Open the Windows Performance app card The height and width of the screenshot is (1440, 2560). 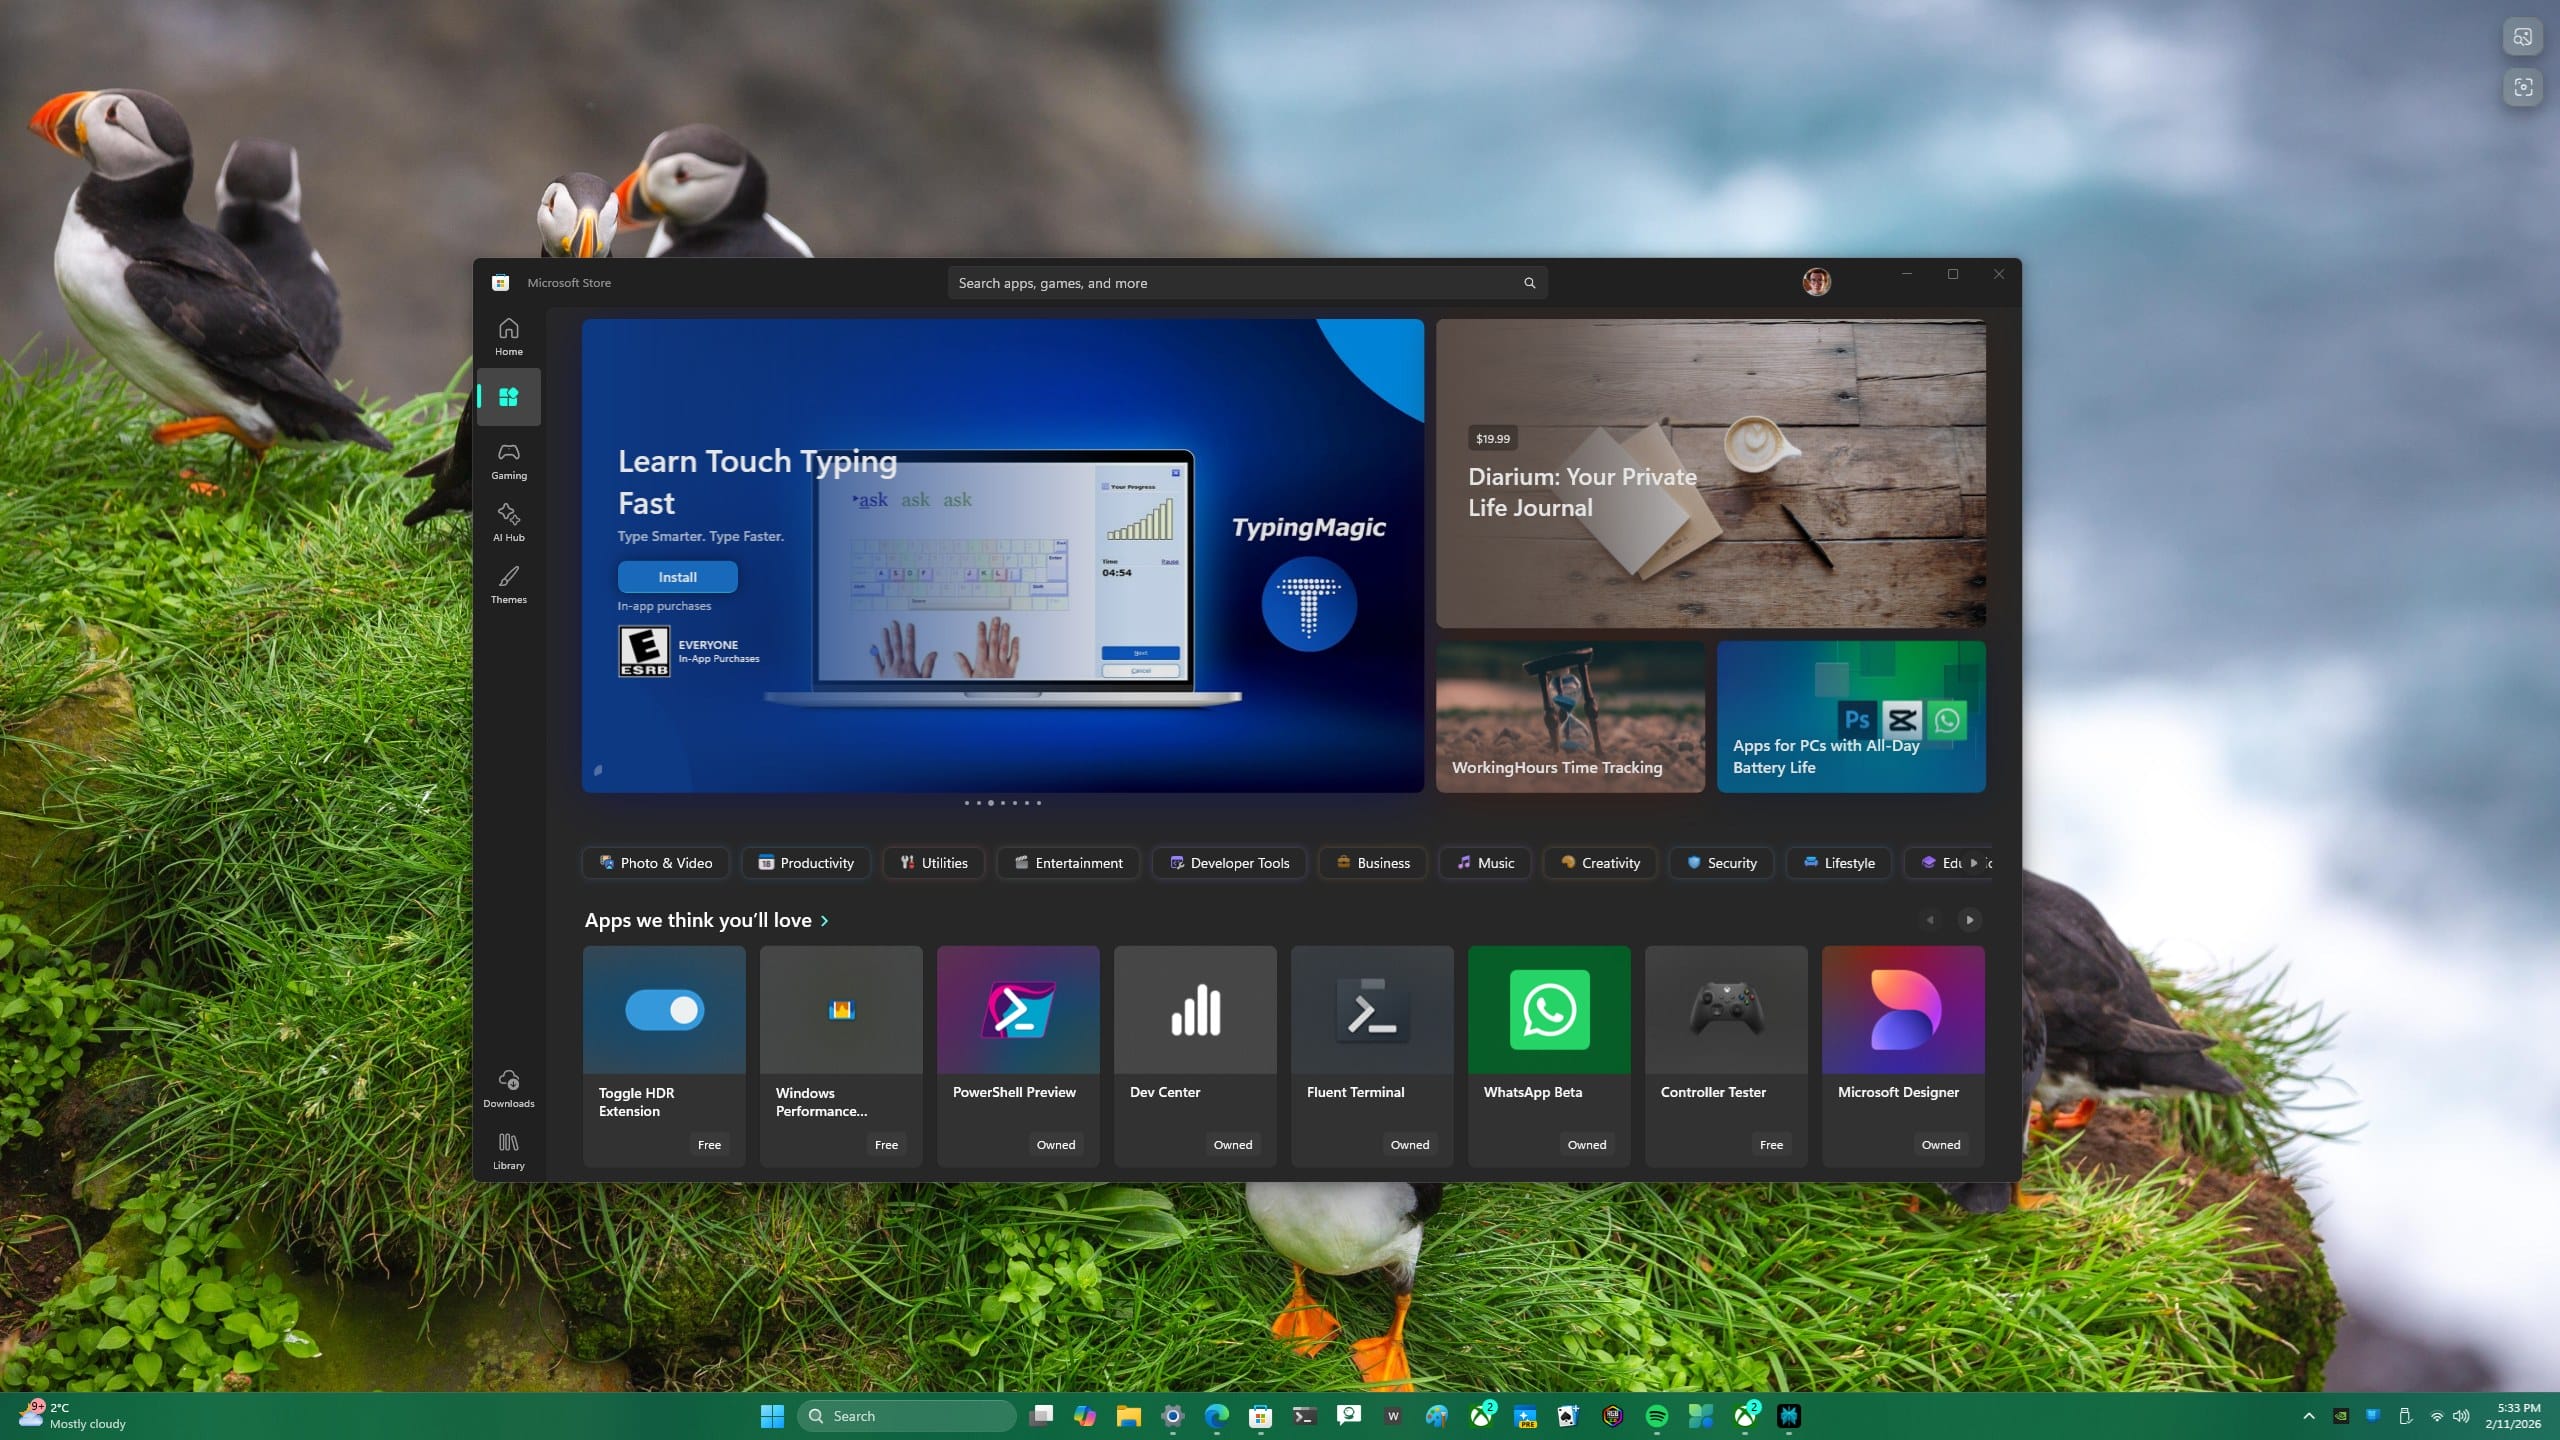841,1056
